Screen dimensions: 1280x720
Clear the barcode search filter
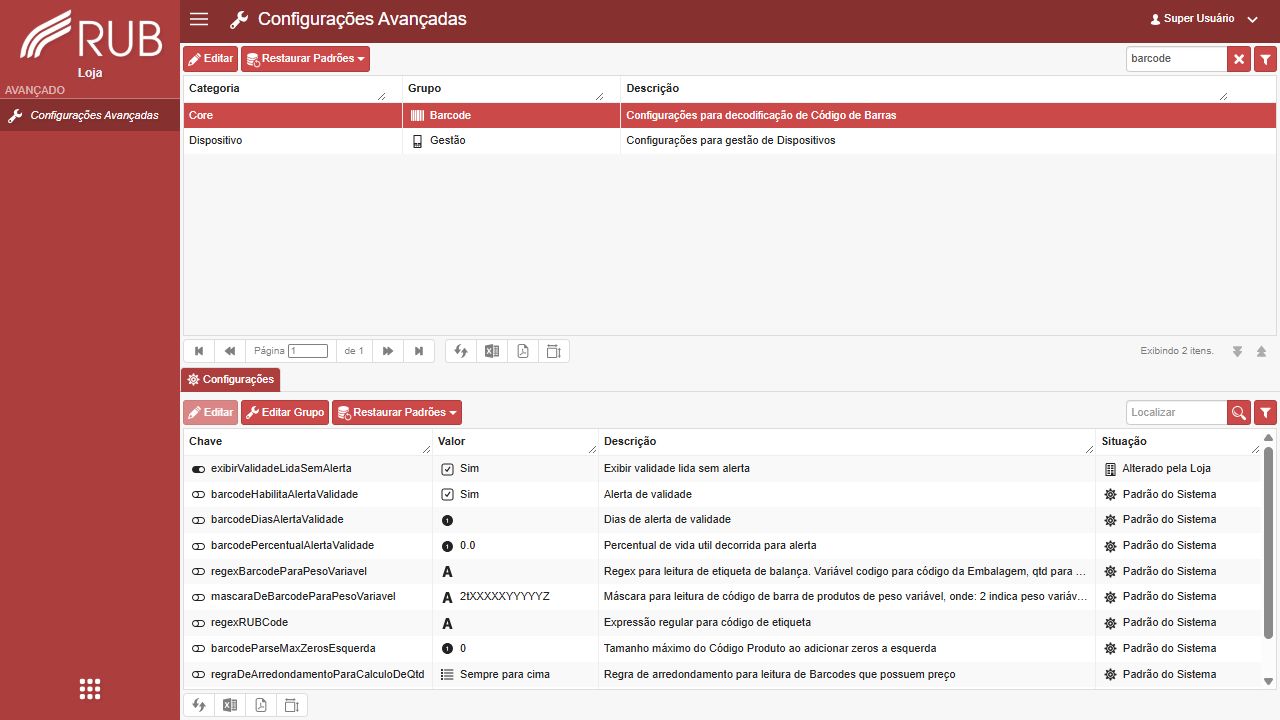[x=1240, y=59]
